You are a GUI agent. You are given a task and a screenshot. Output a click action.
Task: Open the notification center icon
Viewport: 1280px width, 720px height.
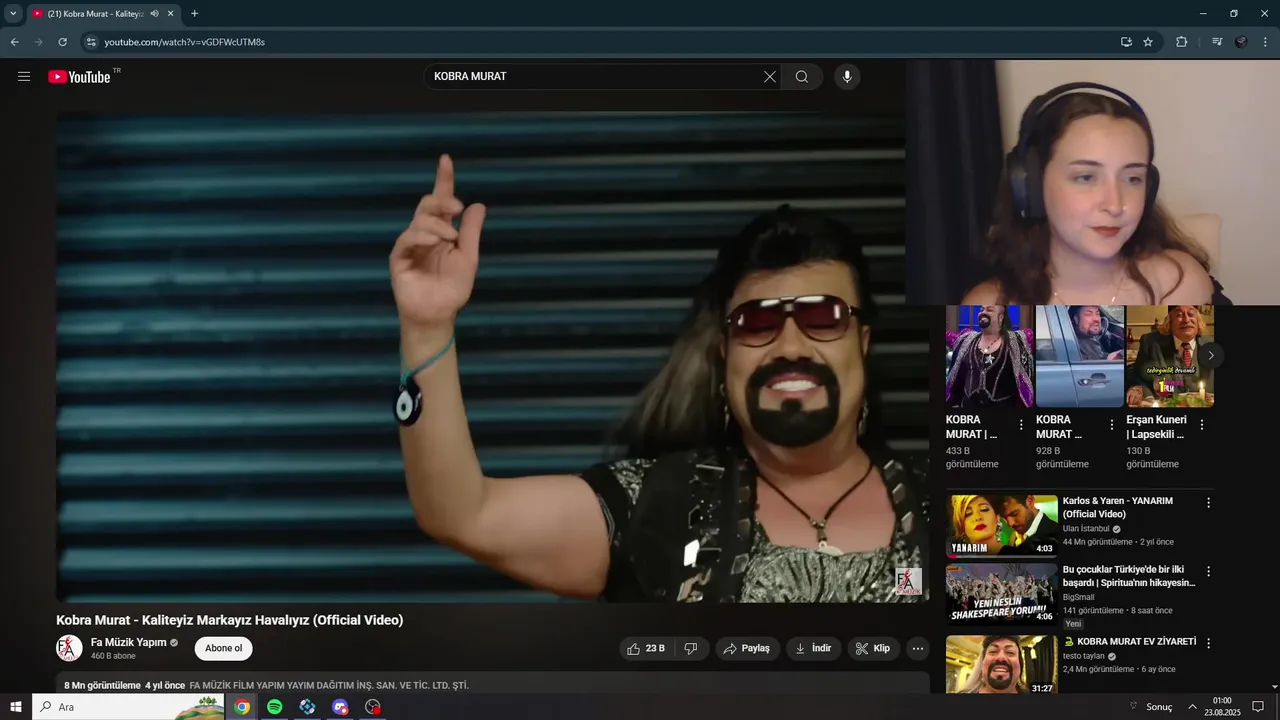[1258, 707]
